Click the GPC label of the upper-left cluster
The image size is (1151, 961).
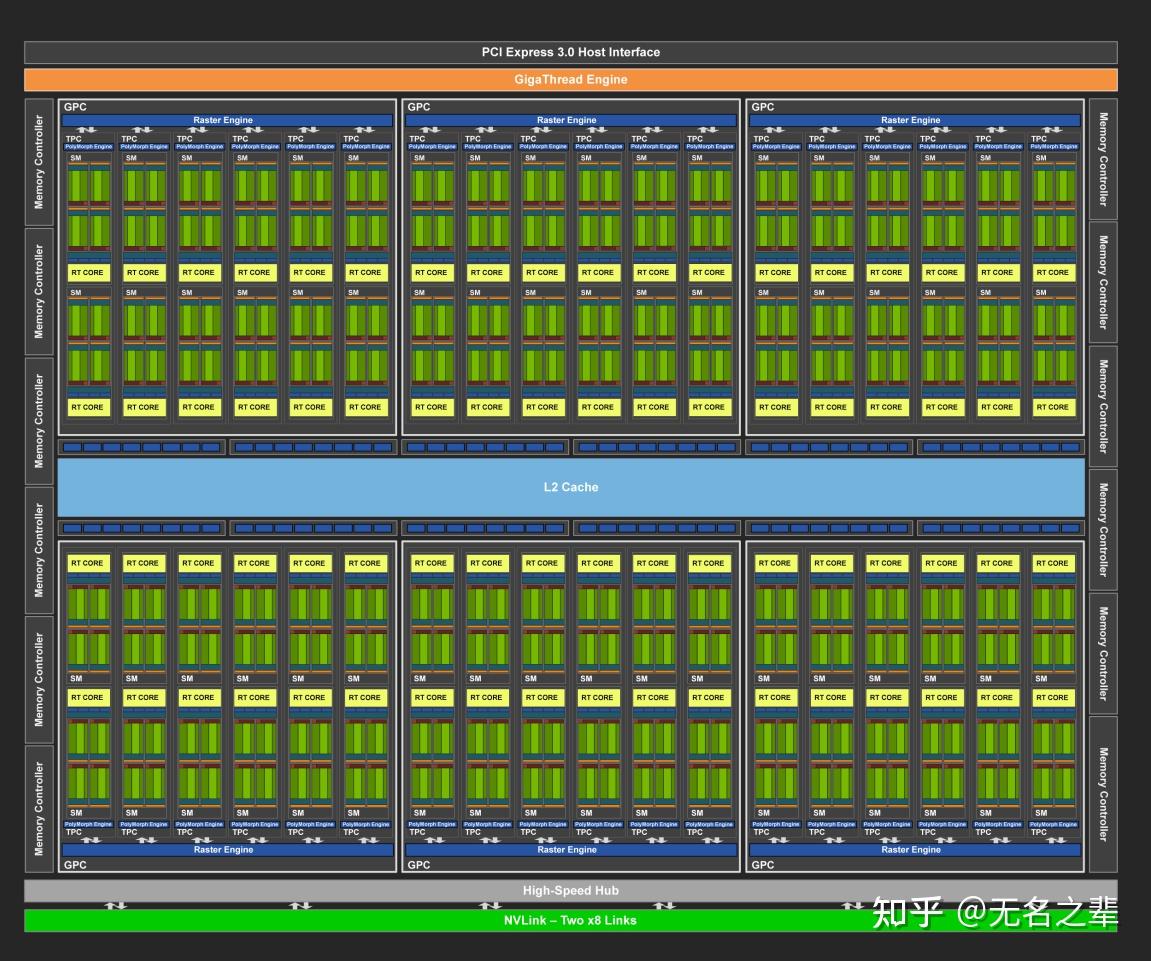(x=75, y=107)
